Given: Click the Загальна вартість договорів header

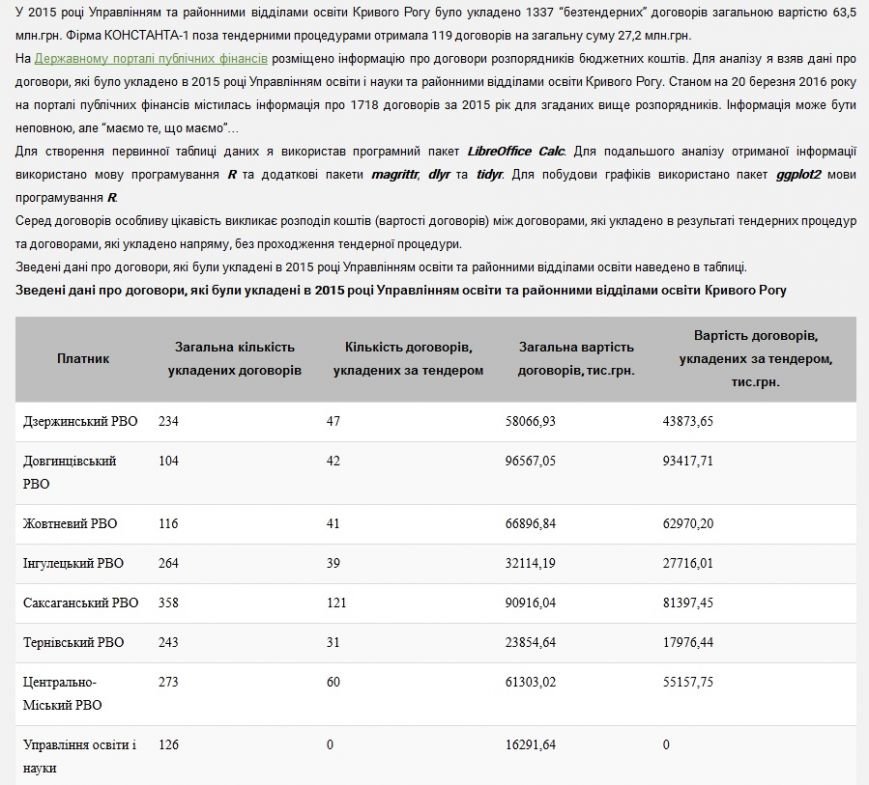Looking at the screenshot, I should pyautogui.click(x=576, y=359).
